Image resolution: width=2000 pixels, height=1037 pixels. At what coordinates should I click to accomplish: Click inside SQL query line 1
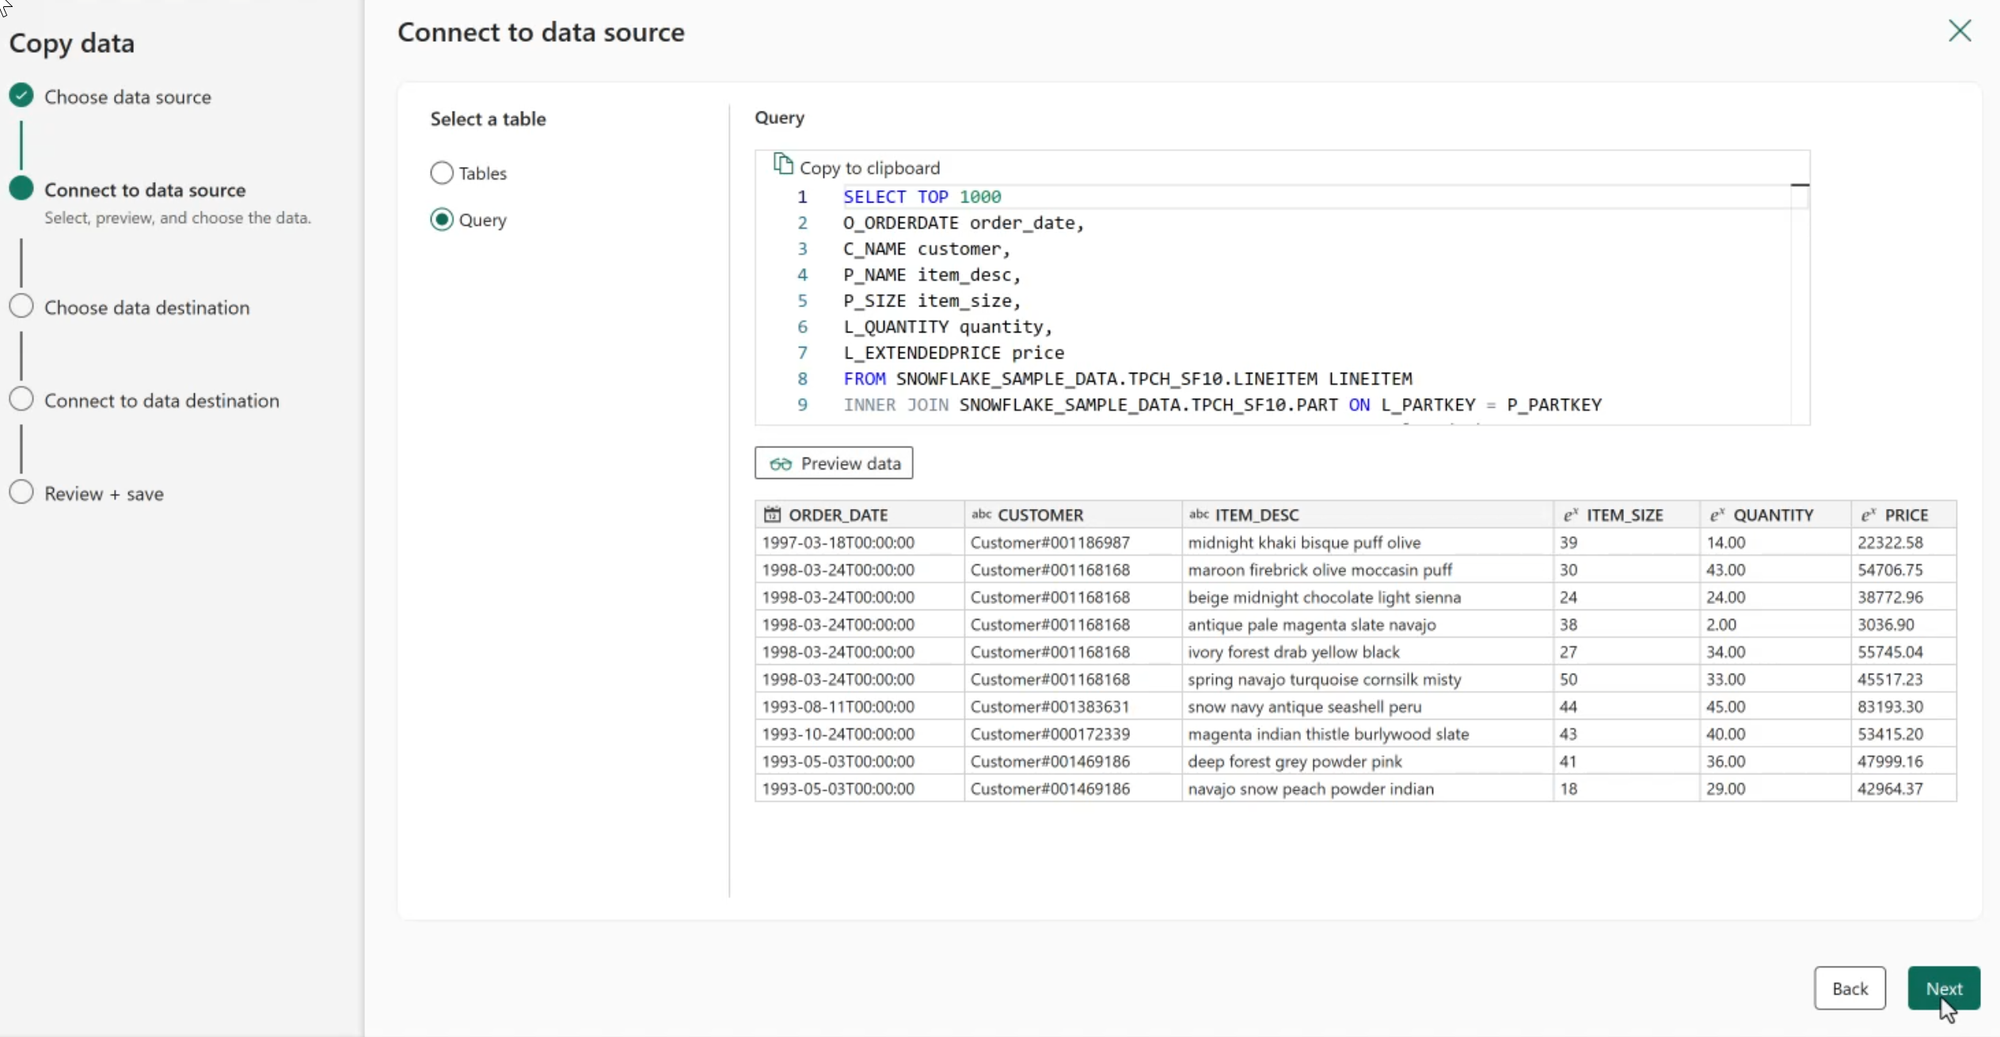point(921,197)
